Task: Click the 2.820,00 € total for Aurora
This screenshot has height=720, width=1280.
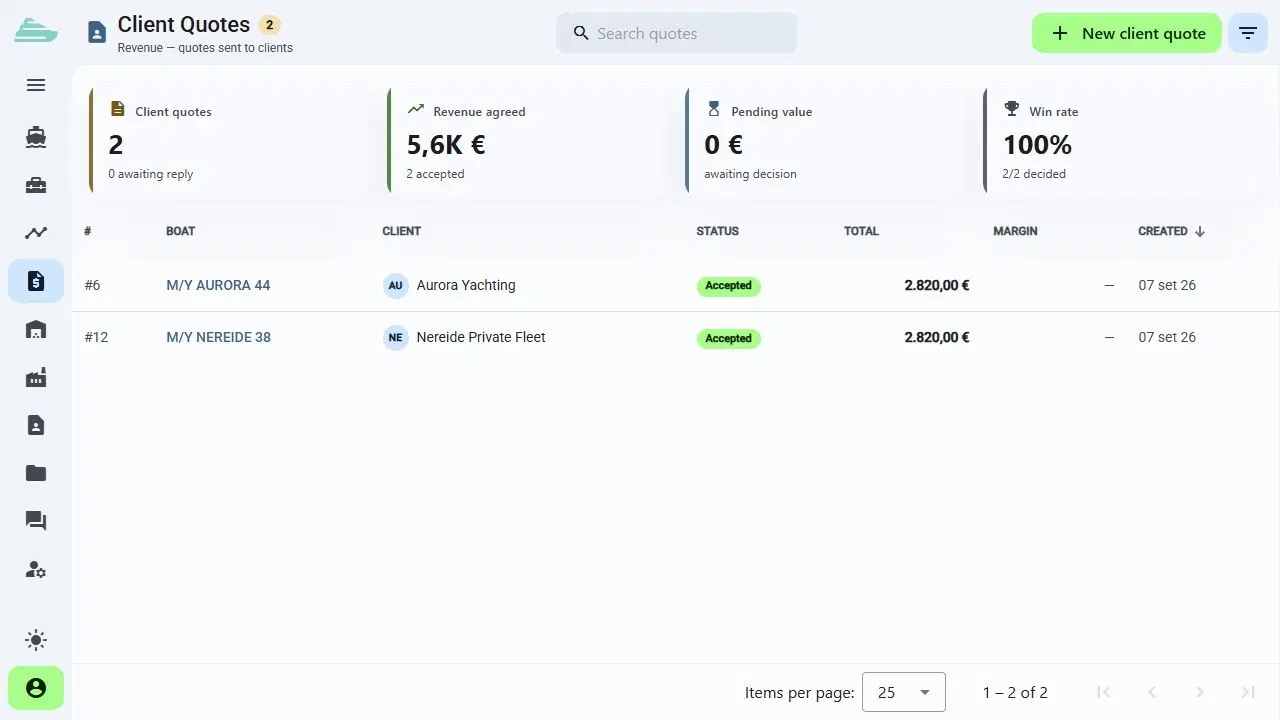Action: 937,285
